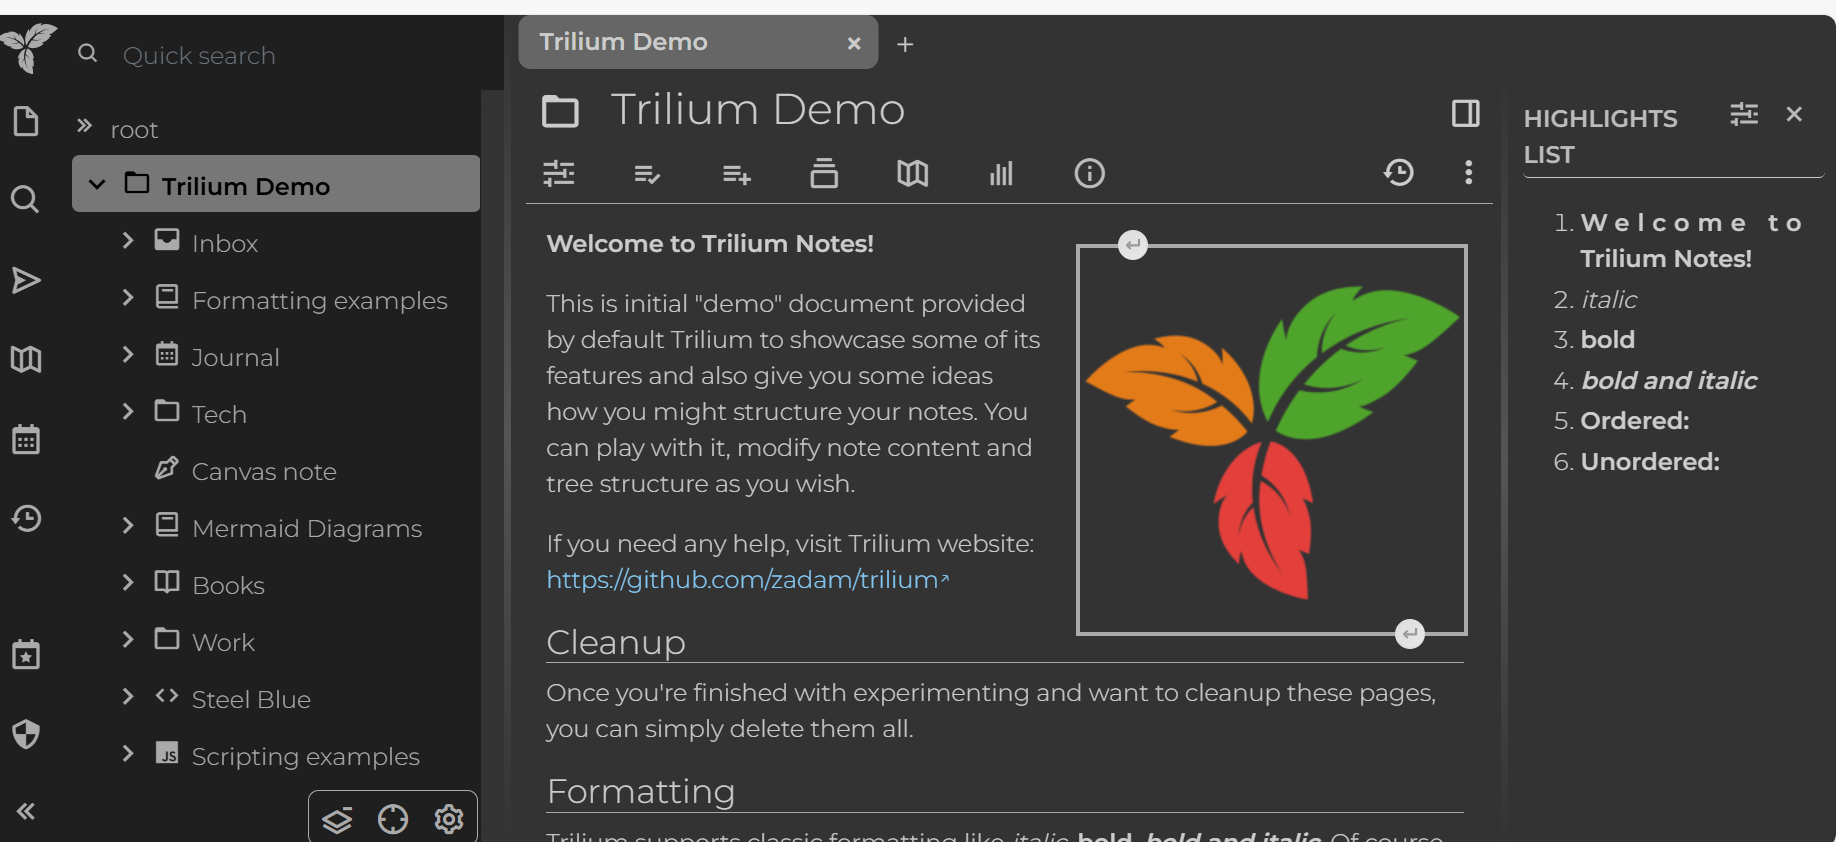Open the Journal note
The image size is (1836, 842).
(235, 357)
